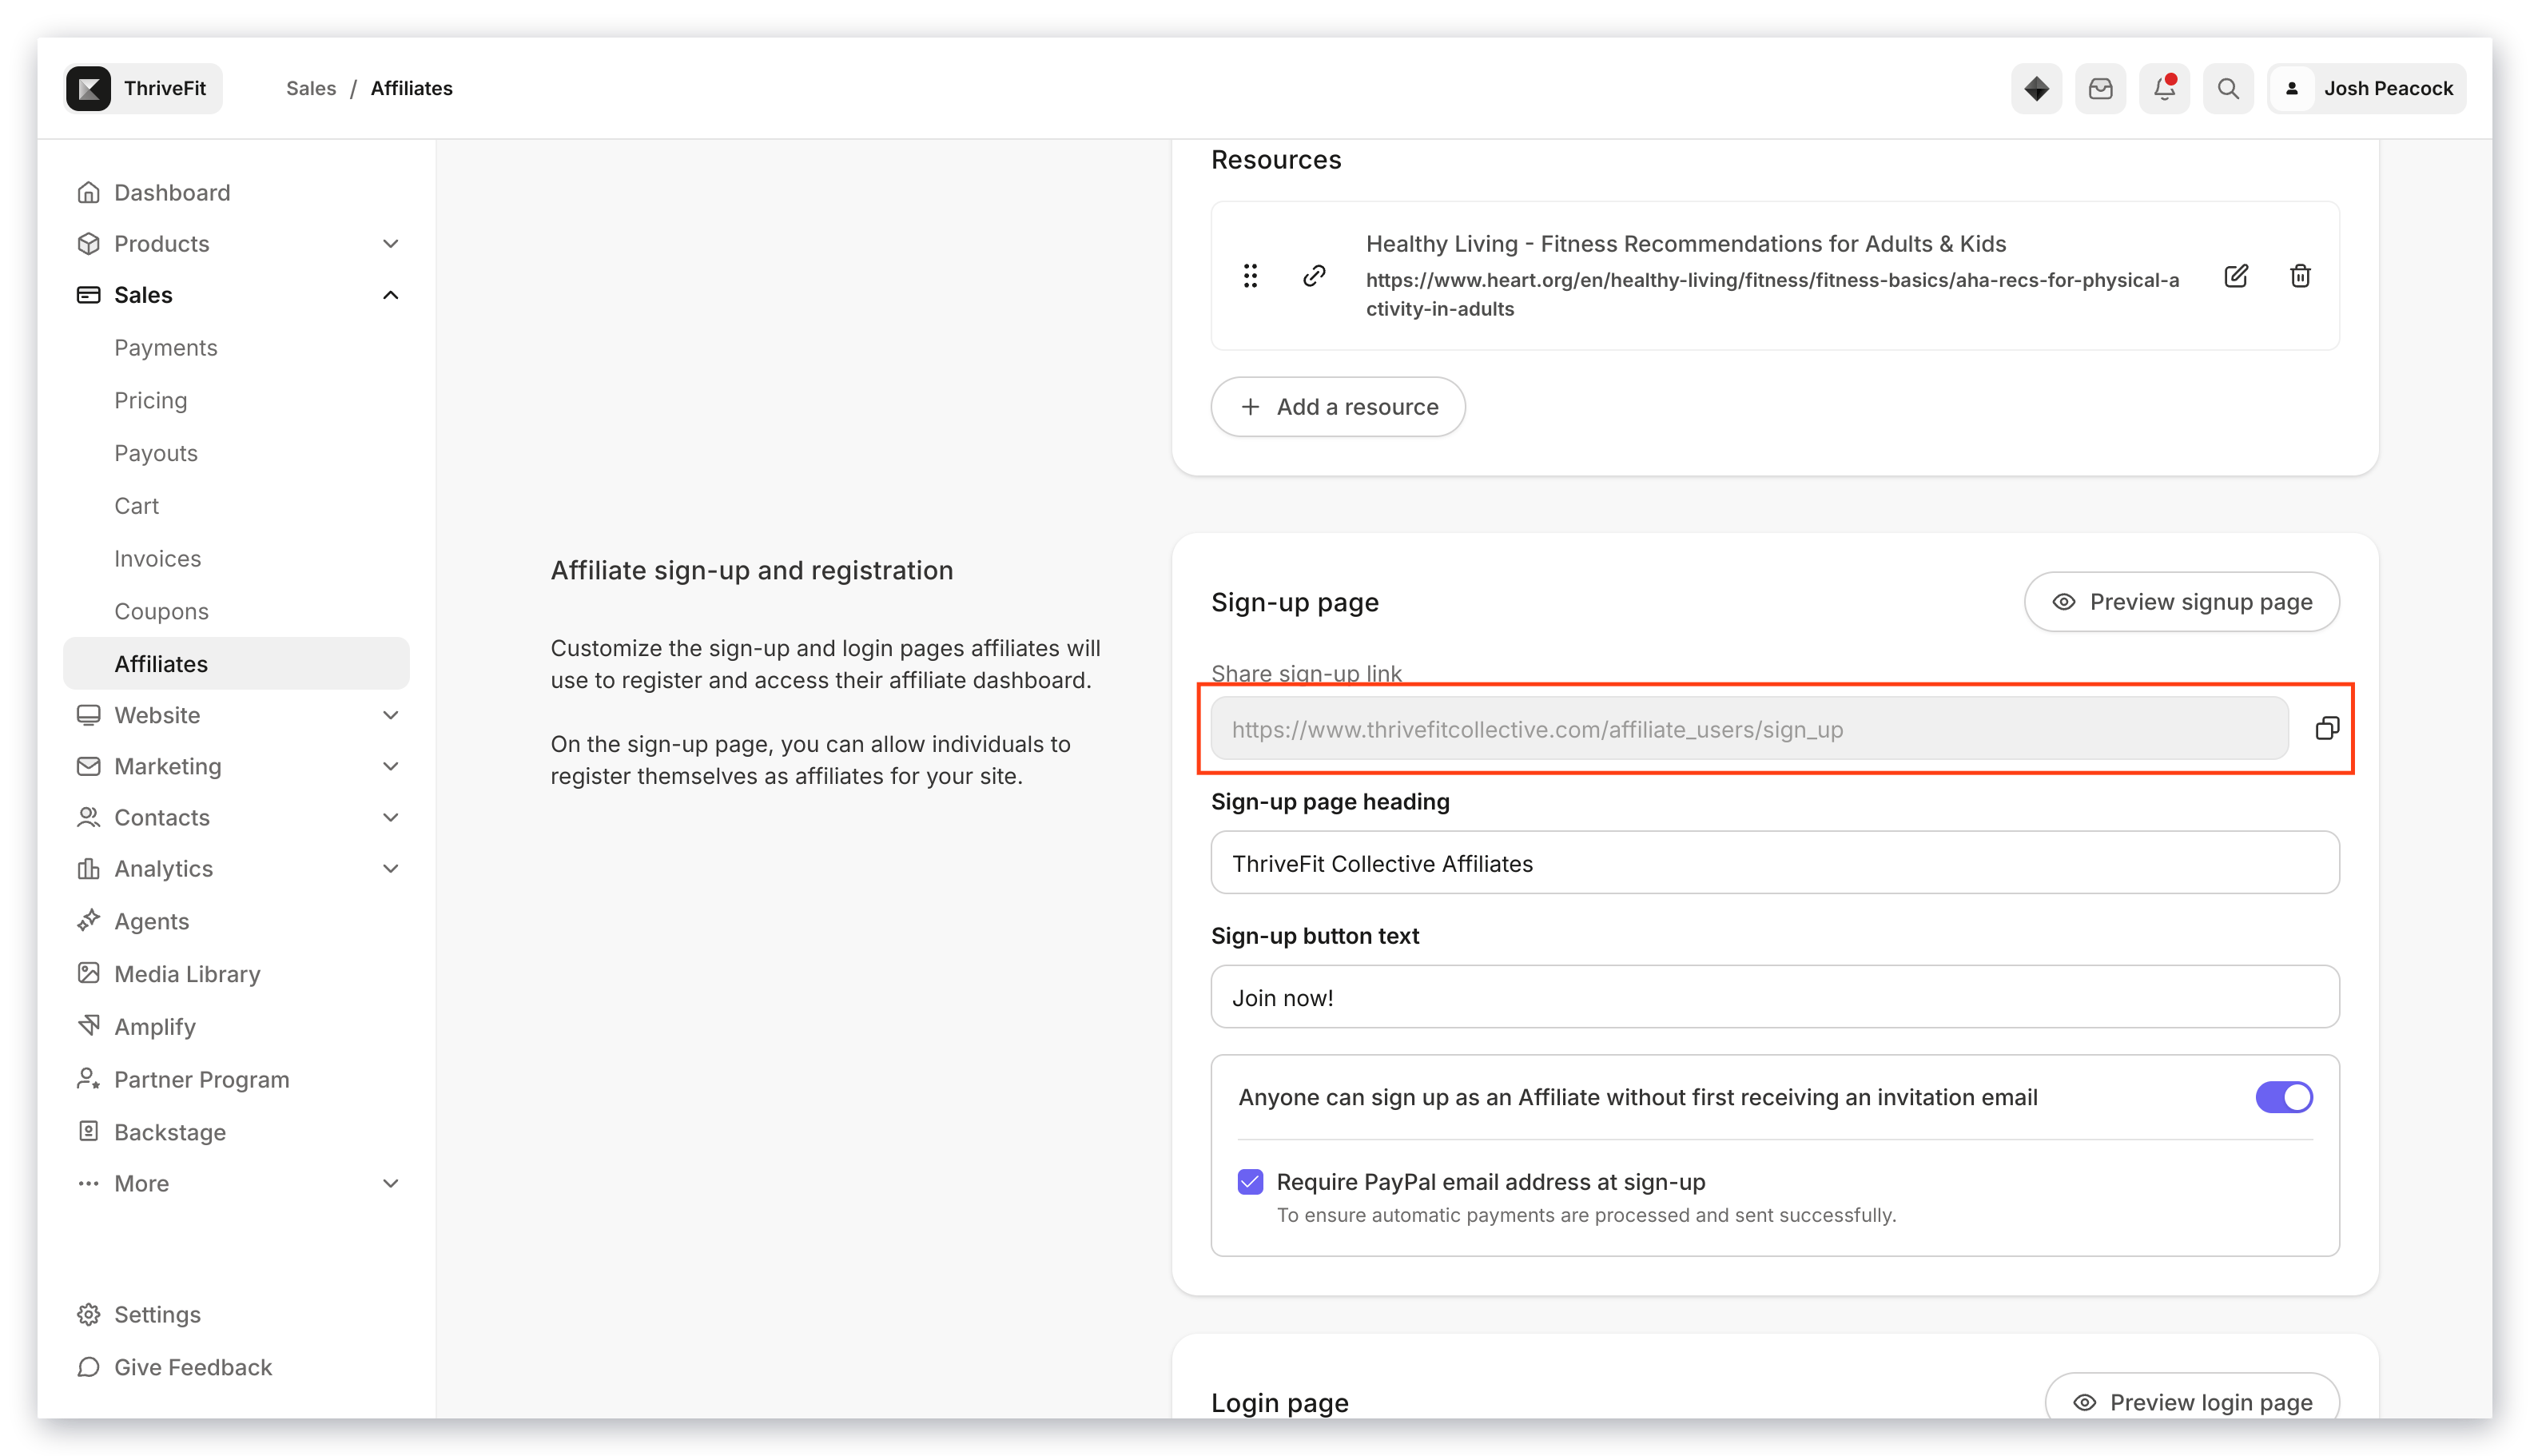The width and height of the screenshot is (2530, 1456).
Task: Click the Sign-up button text field
Action: click(1774, 997)
